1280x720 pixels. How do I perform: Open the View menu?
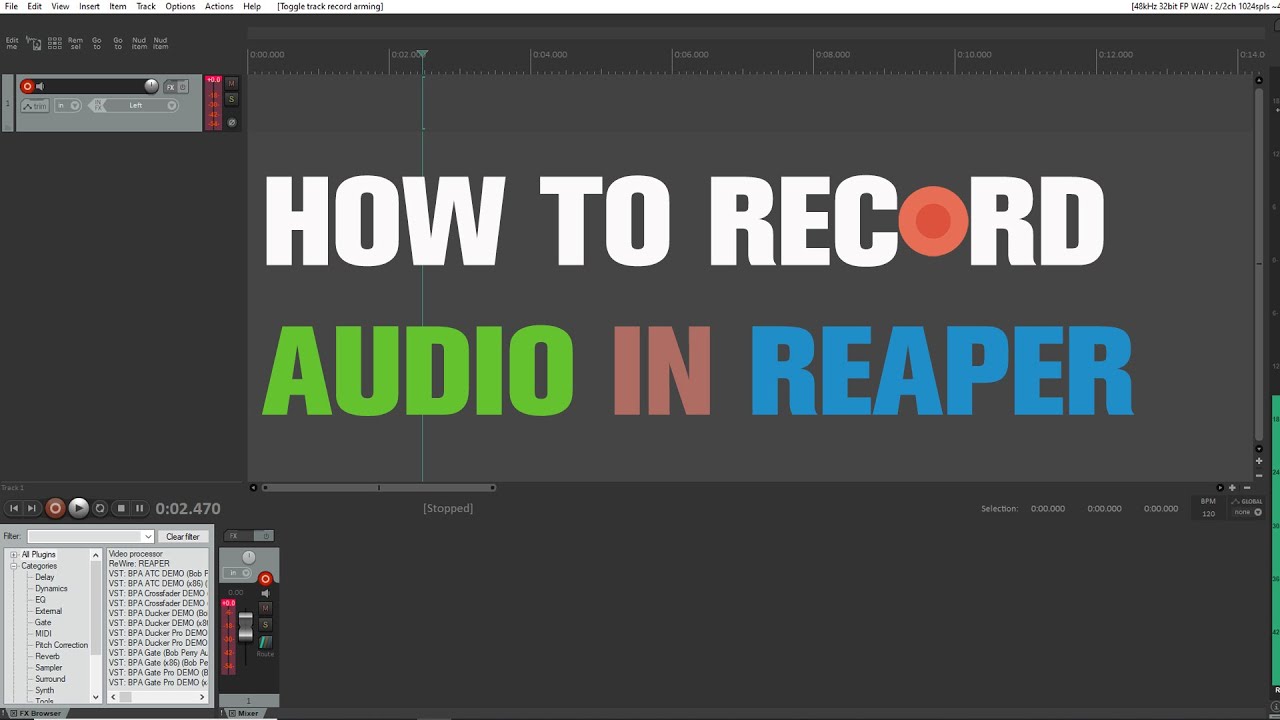[x=60, y=6]
